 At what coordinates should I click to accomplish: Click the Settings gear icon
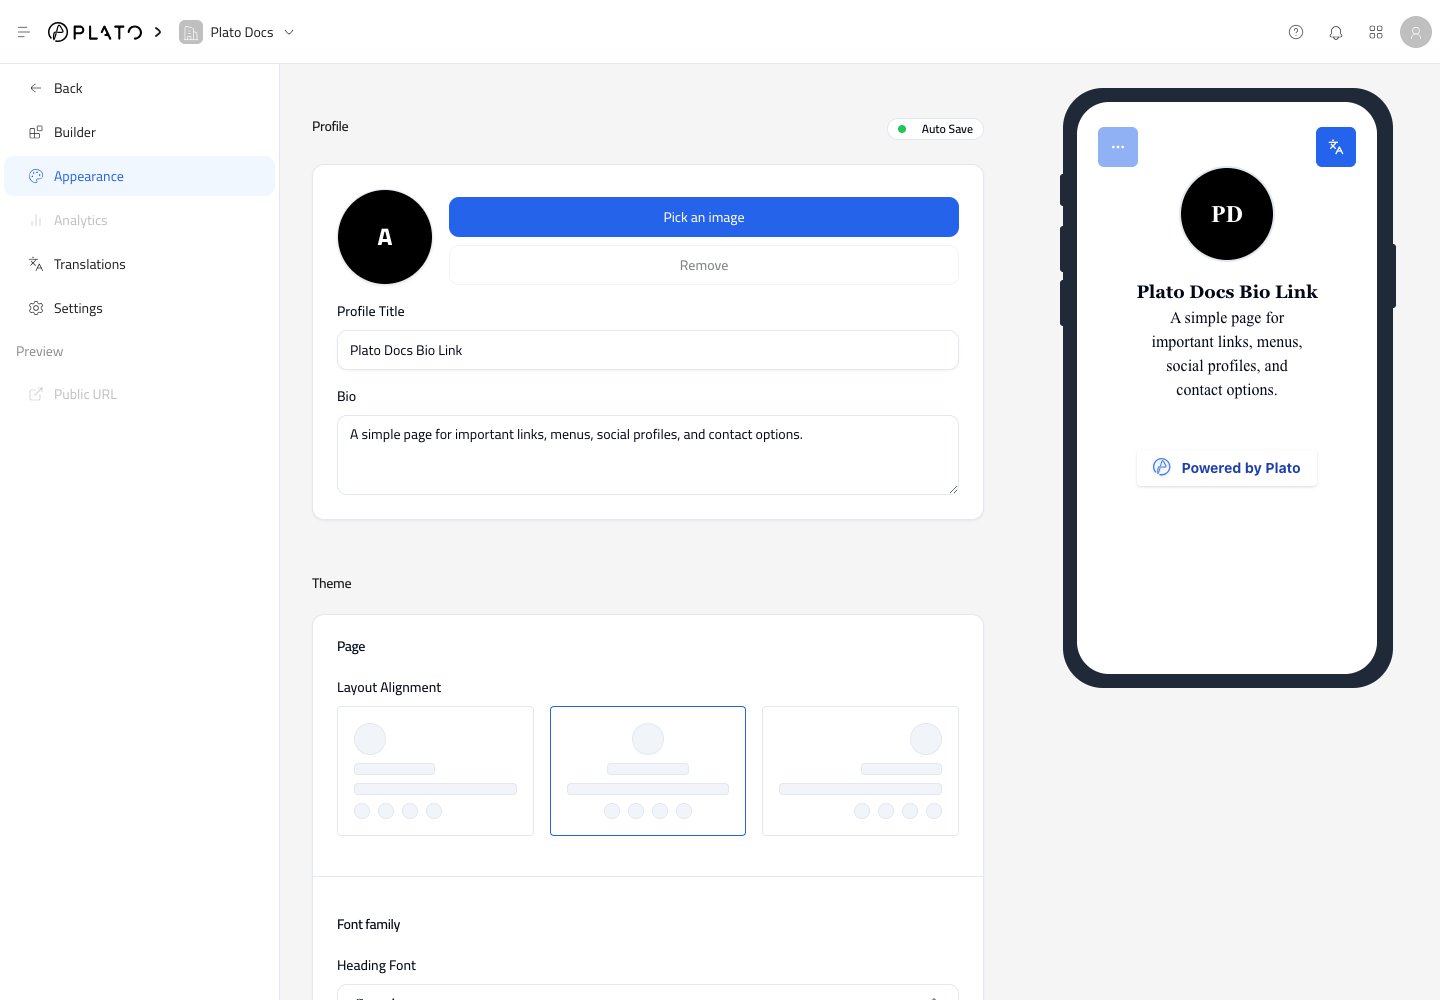pos(36,308)
